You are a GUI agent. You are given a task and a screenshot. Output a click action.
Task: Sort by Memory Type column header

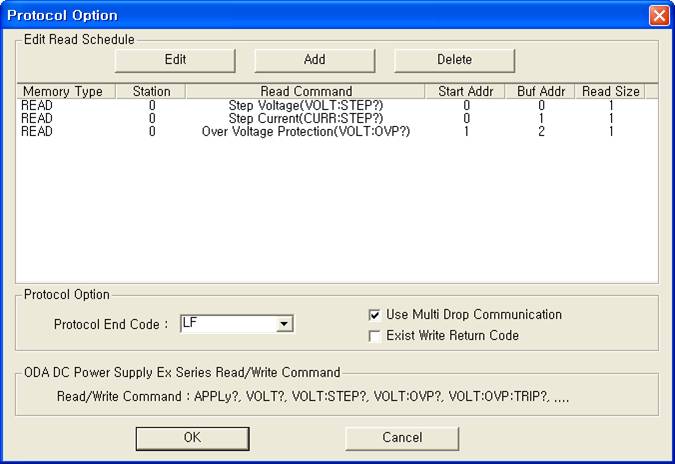pos(62,91)
